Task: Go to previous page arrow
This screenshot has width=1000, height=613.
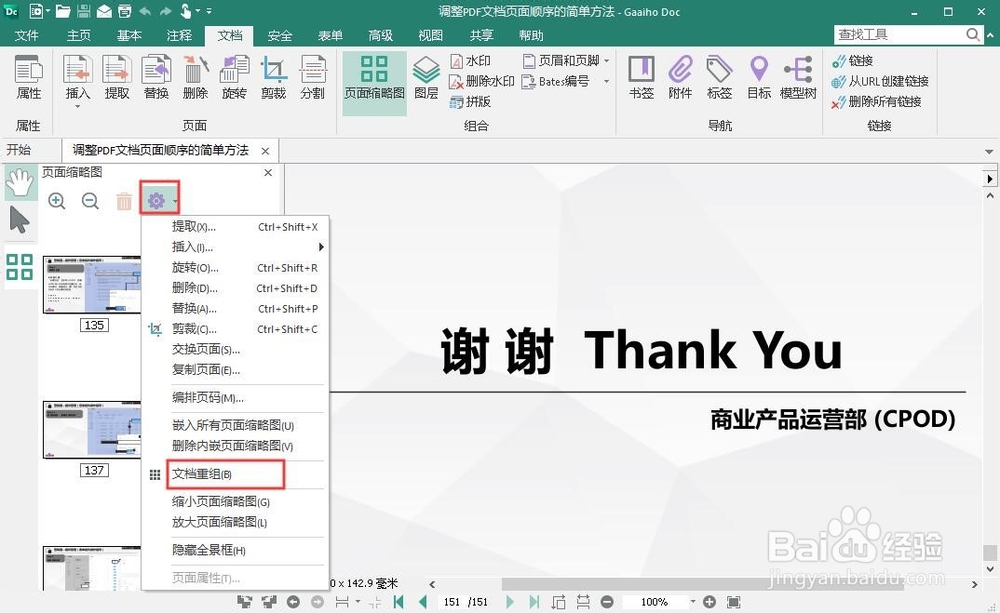Action: point(422,602)
